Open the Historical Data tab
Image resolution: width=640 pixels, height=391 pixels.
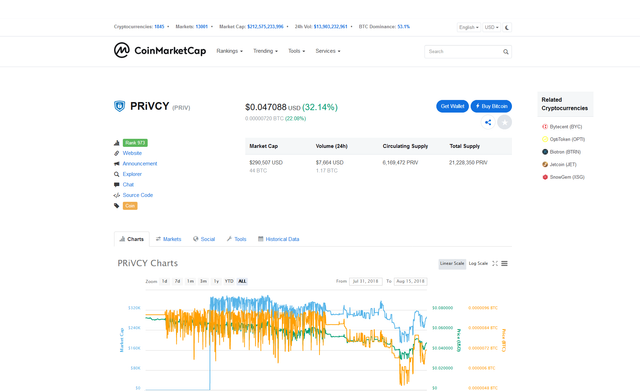tap(278, 239)
